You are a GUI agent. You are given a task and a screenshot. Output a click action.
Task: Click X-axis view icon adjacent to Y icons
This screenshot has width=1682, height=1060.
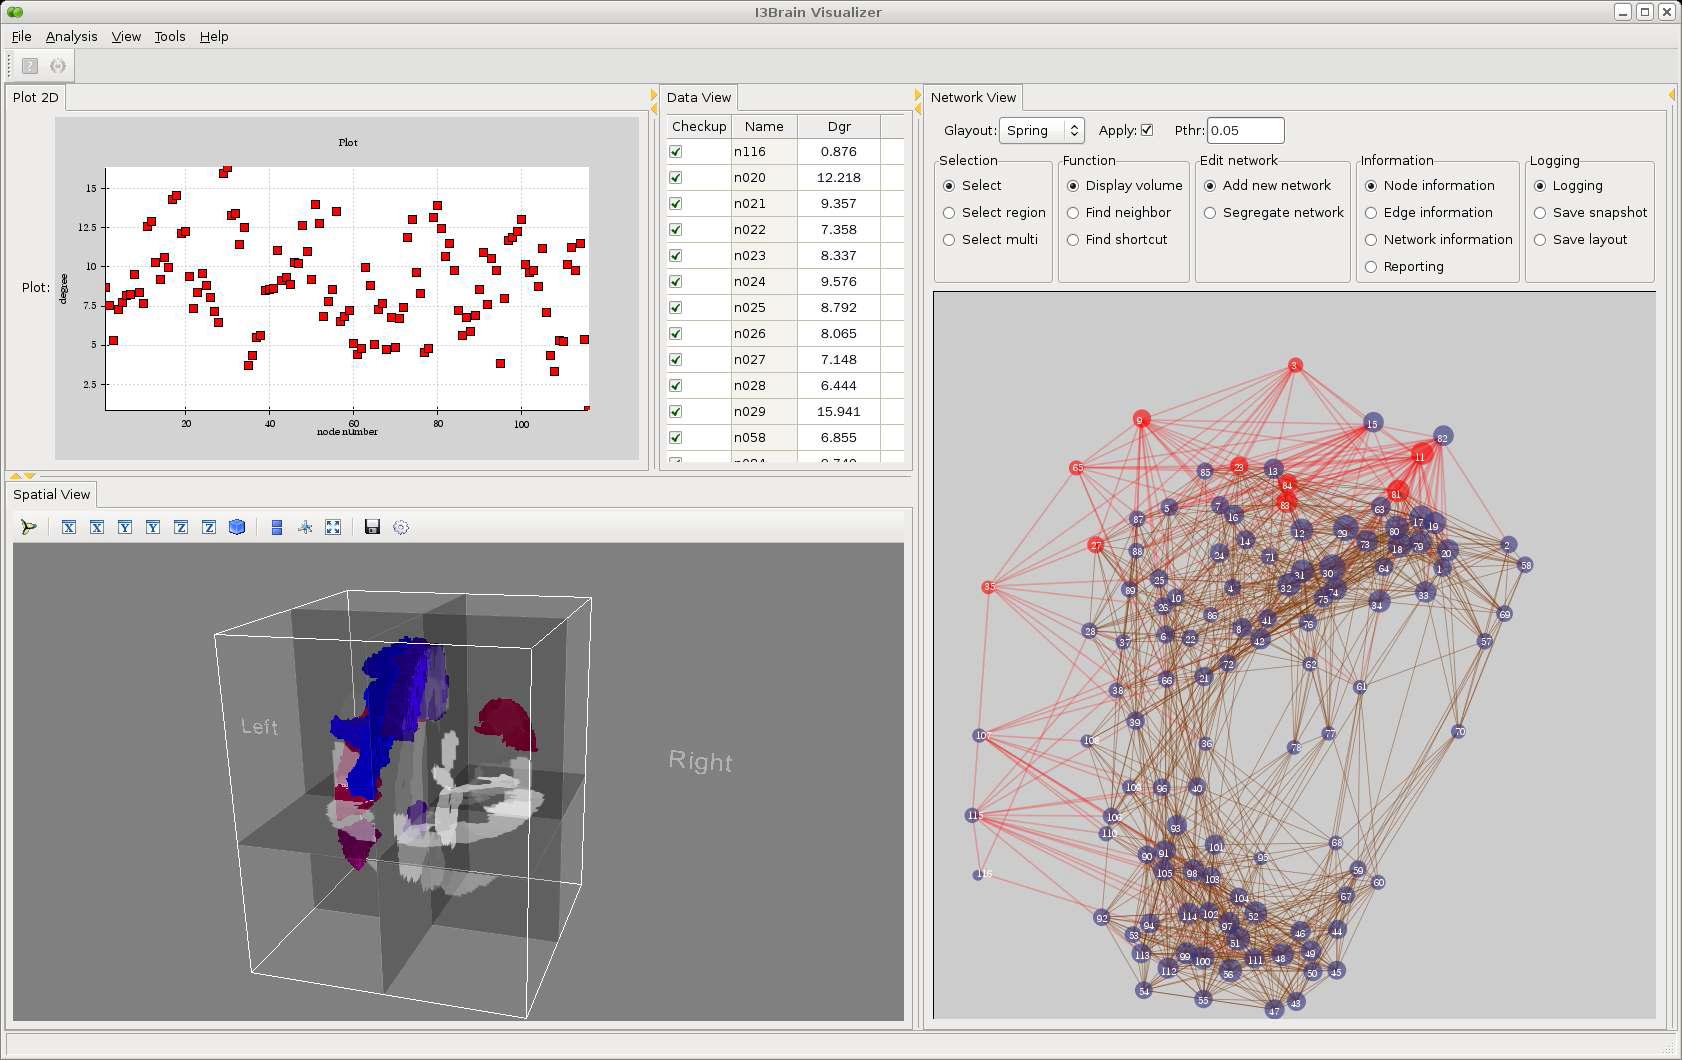coord(97,527)
